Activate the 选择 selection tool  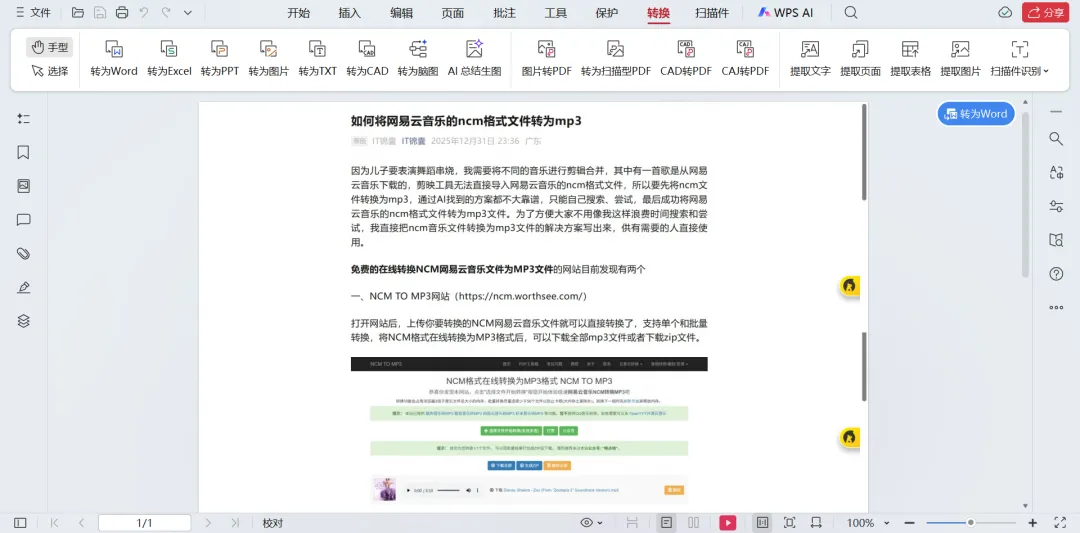point(50,70)
